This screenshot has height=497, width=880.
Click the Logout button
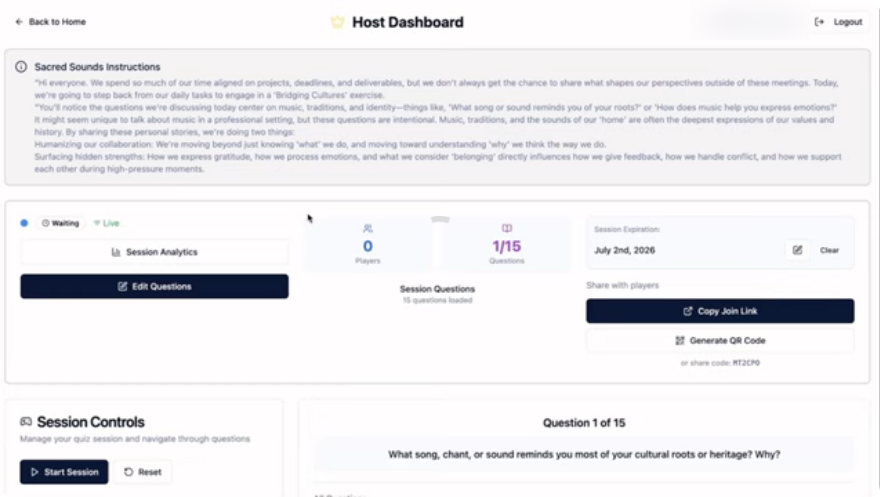pos(838,22)
